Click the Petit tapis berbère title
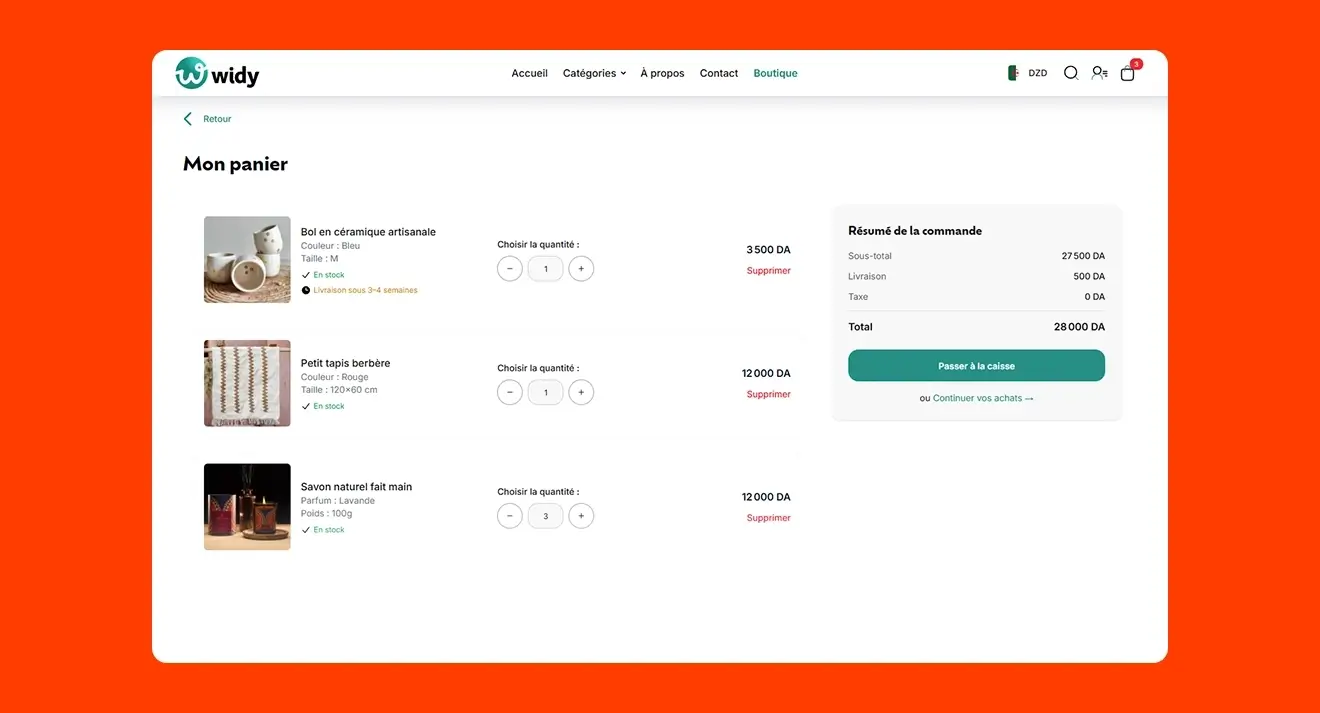Image resolution: width=1320 pixels, height=713 pixels. coord(345,363)
